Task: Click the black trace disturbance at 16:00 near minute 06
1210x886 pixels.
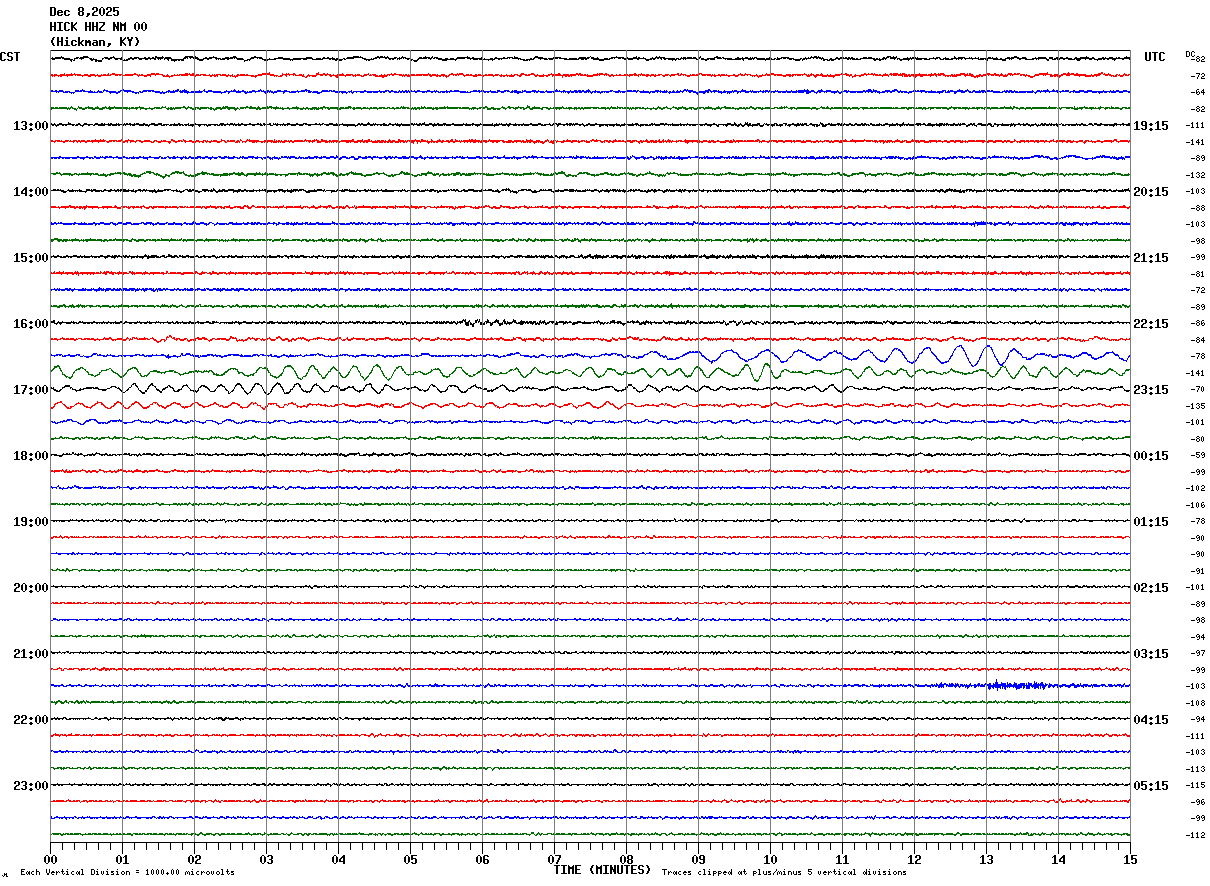Action: coord(492,322)
